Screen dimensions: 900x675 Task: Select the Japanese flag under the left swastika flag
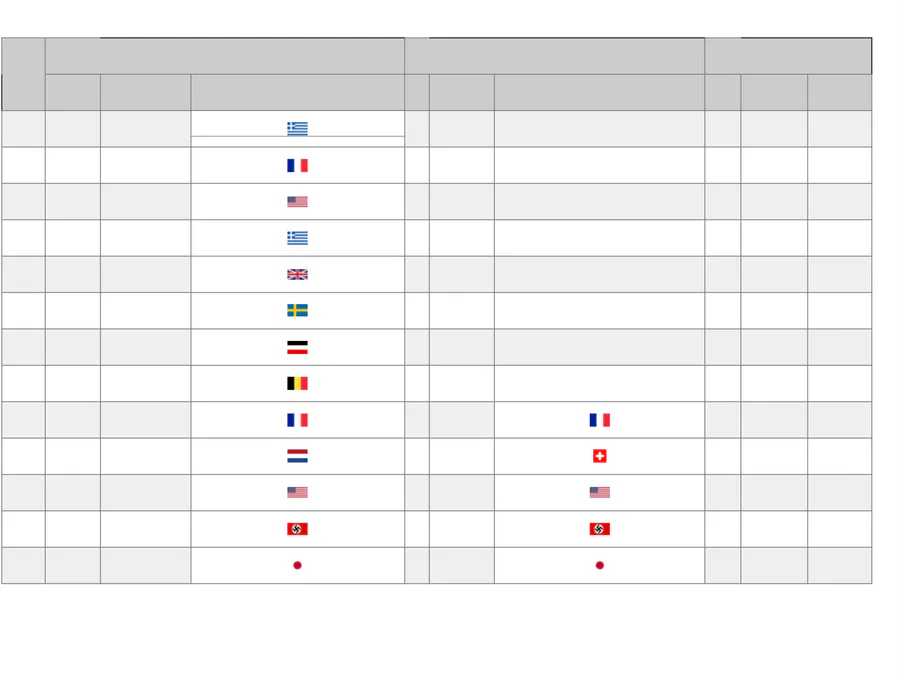coord(297,565)
